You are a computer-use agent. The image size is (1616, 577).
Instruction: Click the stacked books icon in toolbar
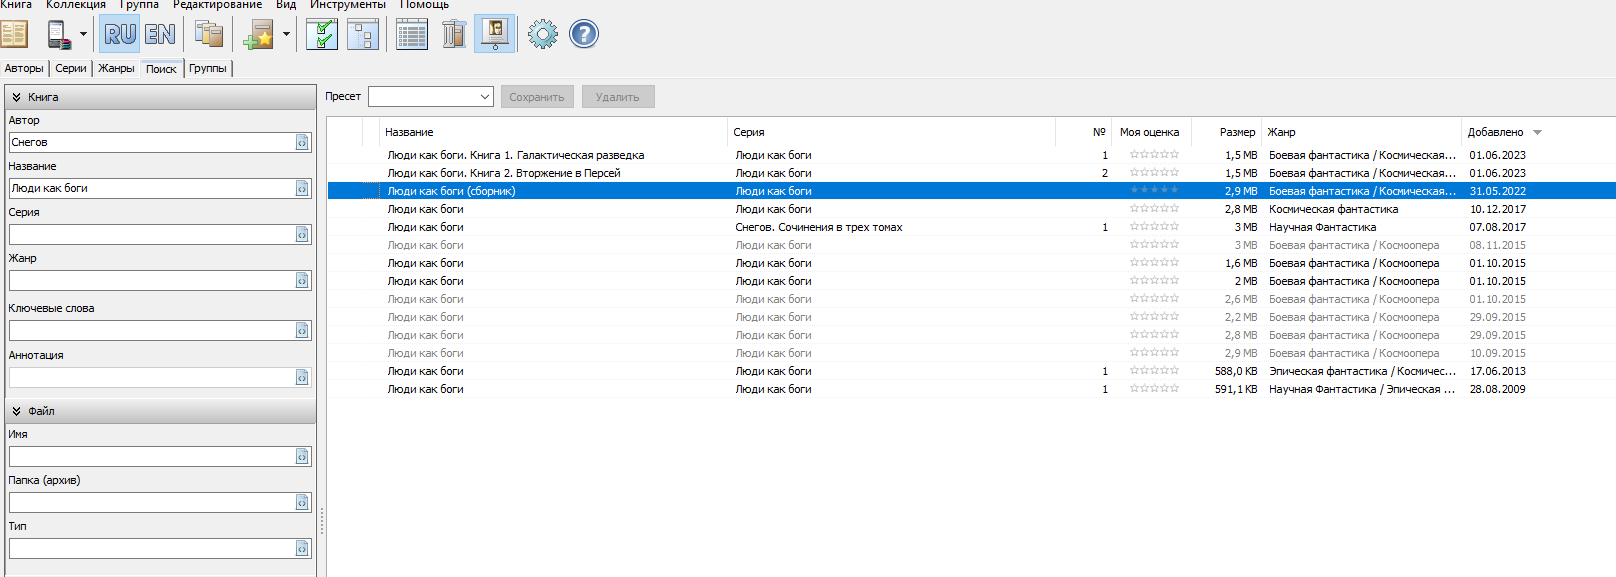pos(208,34)
